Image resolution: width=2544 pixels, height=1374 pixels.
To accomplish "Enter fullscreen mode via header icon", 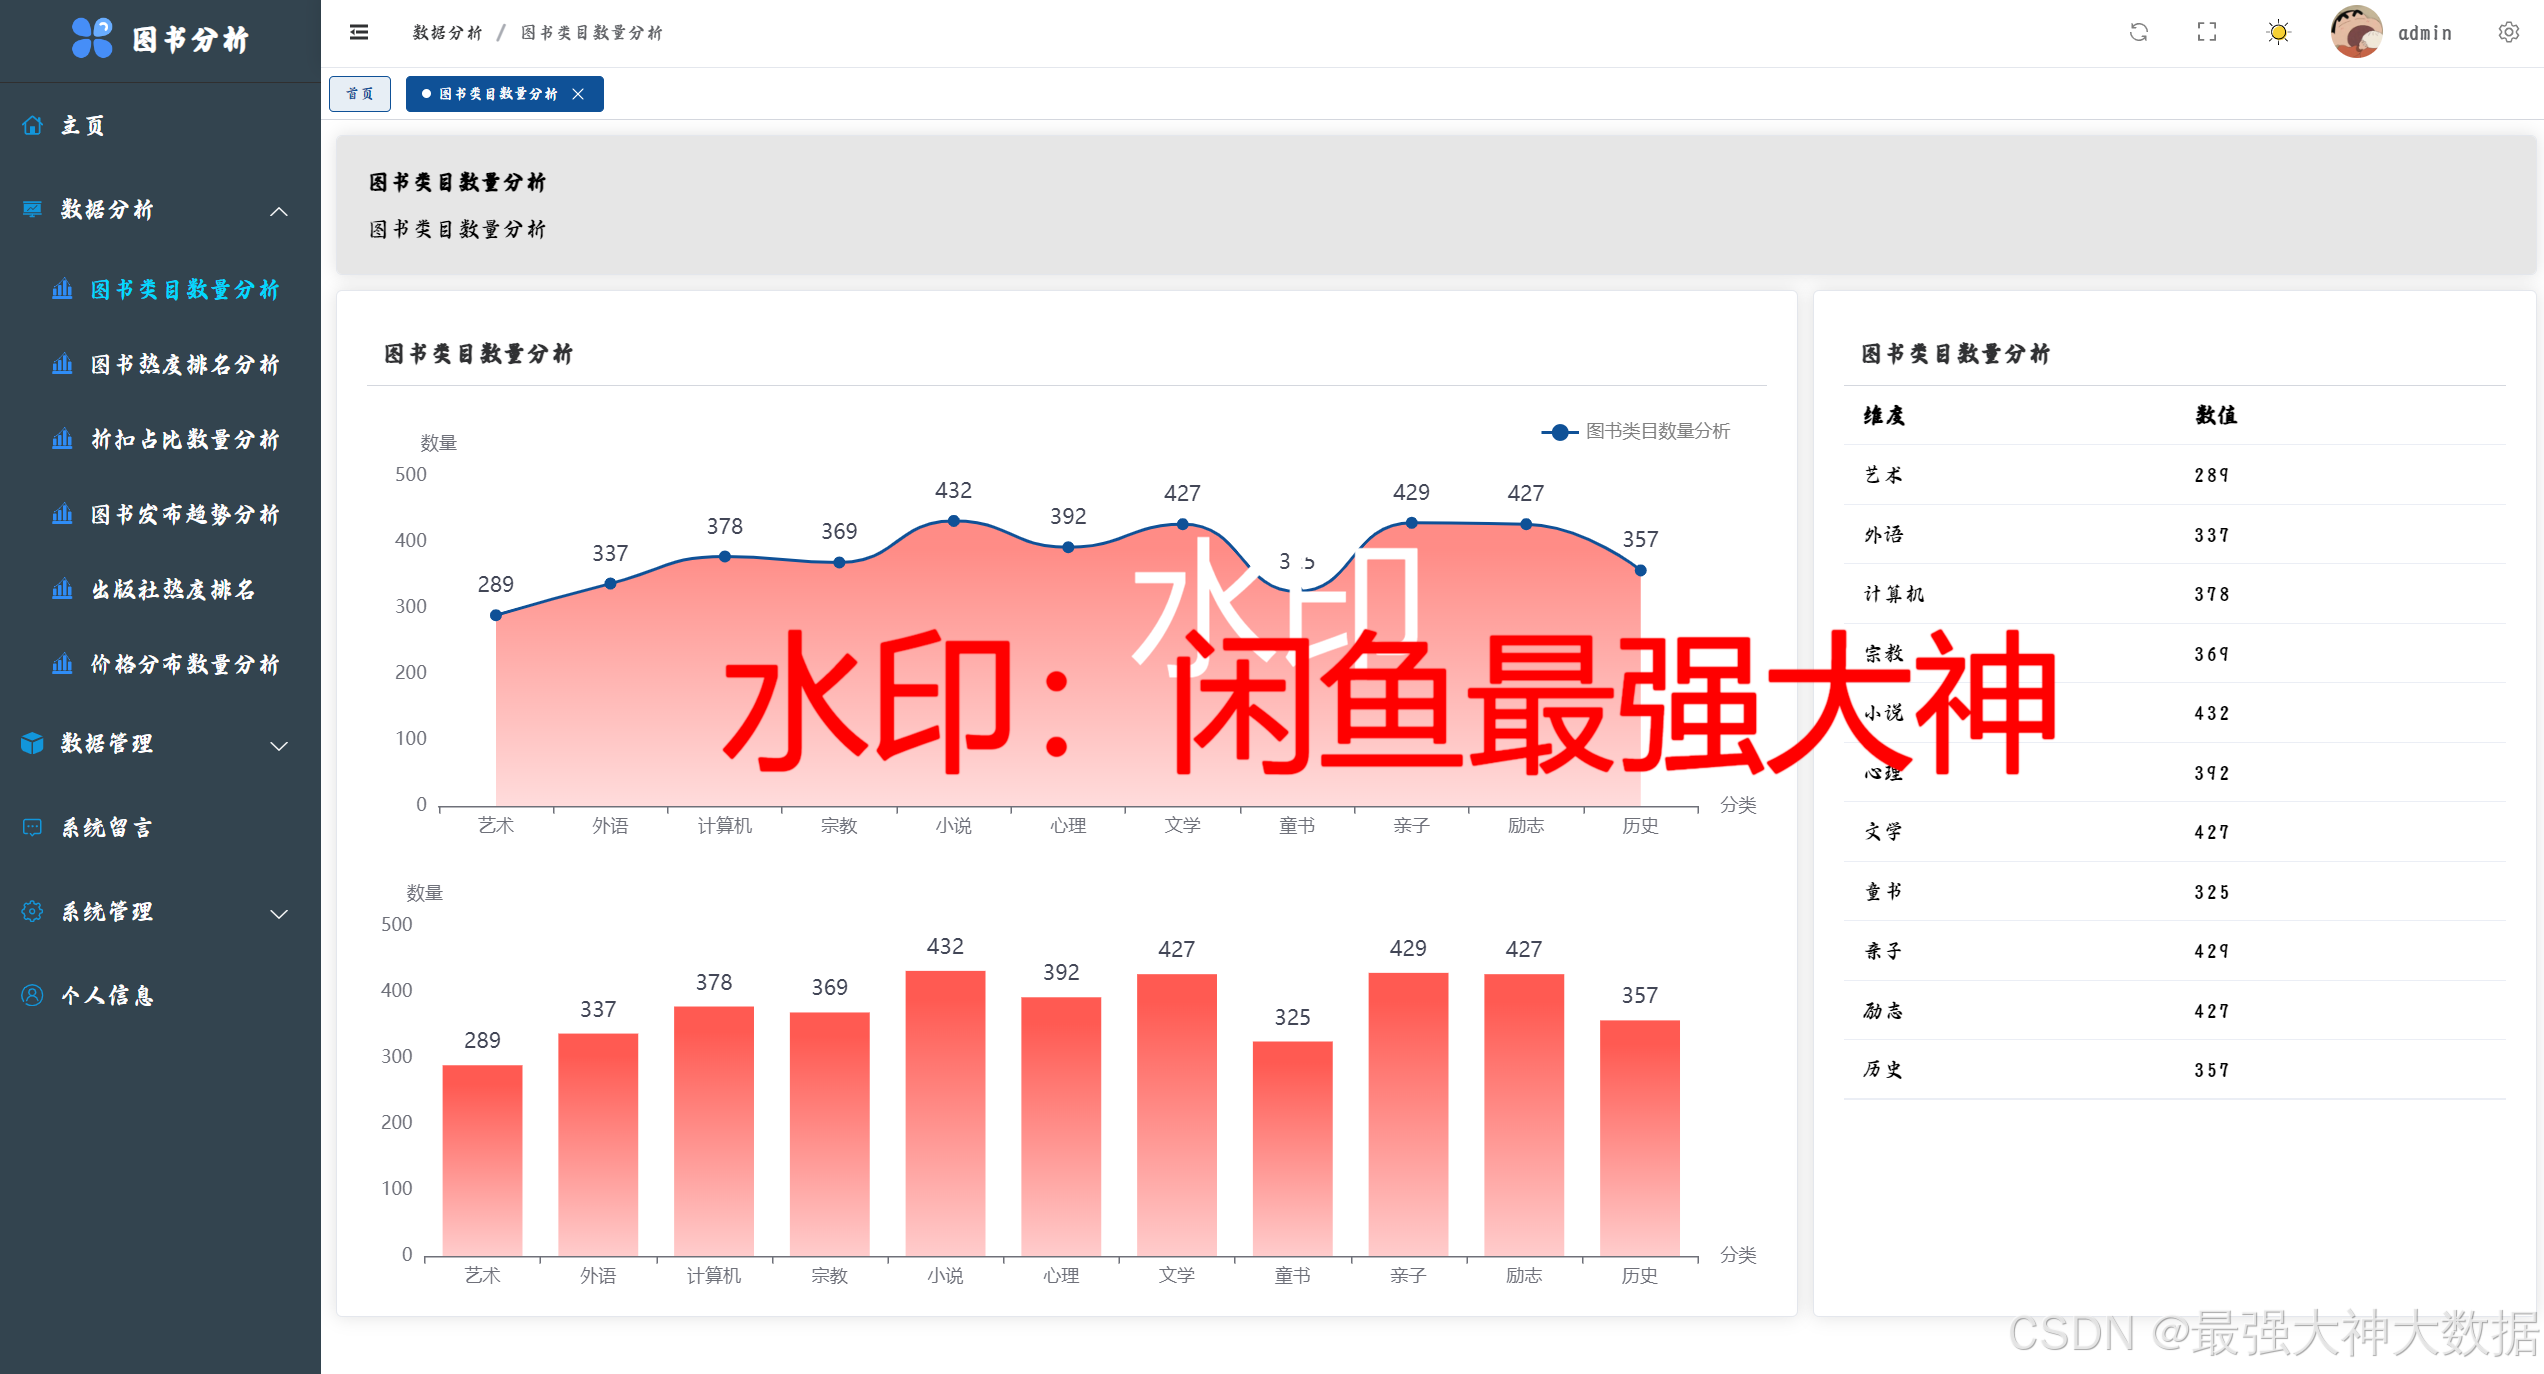I will click(2207, 33).
